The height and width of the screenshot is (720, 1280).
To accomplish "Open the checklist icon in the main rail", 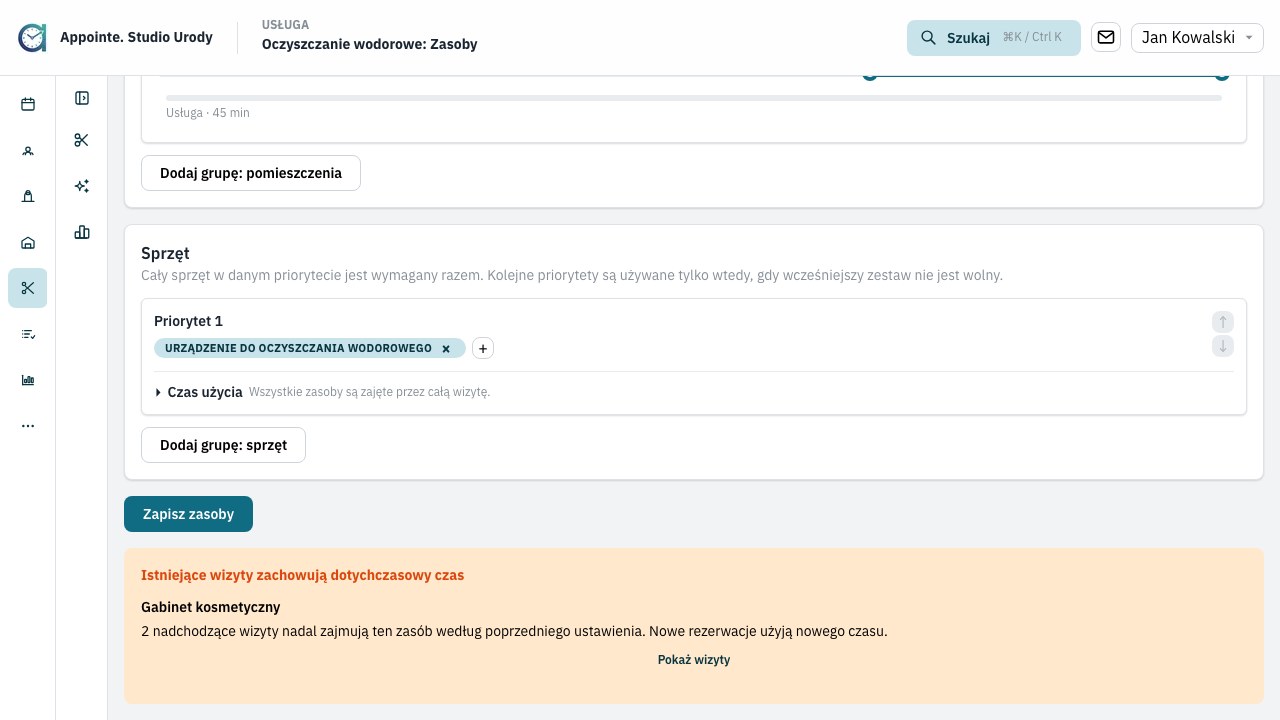I will click(28, 334).
